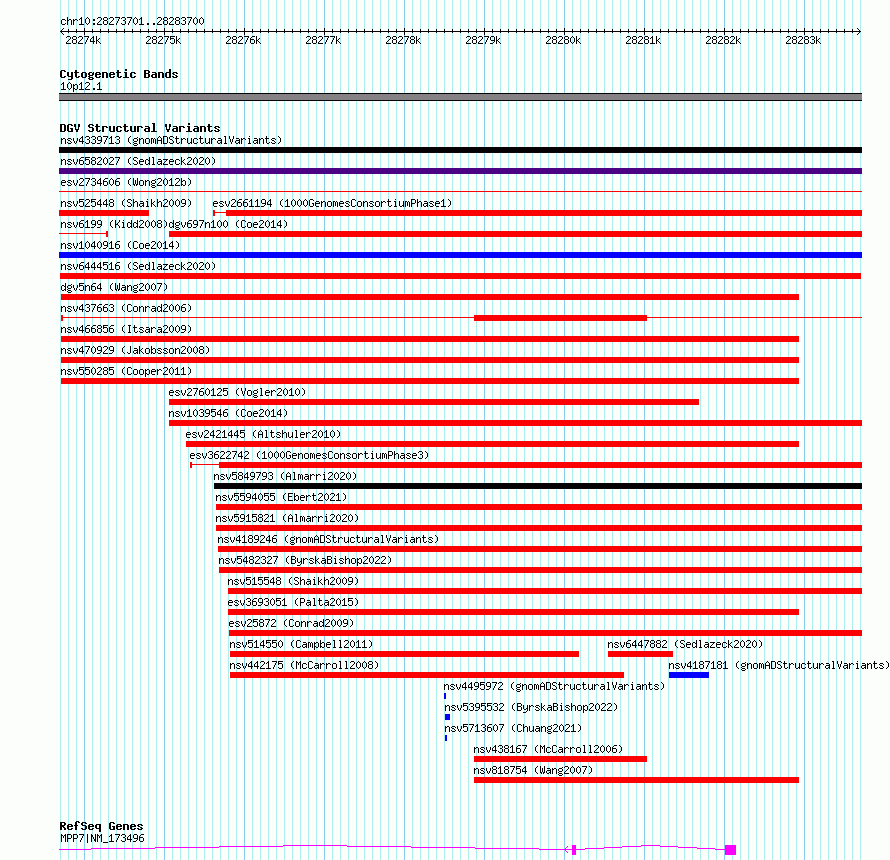
Task: Click the purple nsv6582027 variant bar
Action: click(460, 171)
